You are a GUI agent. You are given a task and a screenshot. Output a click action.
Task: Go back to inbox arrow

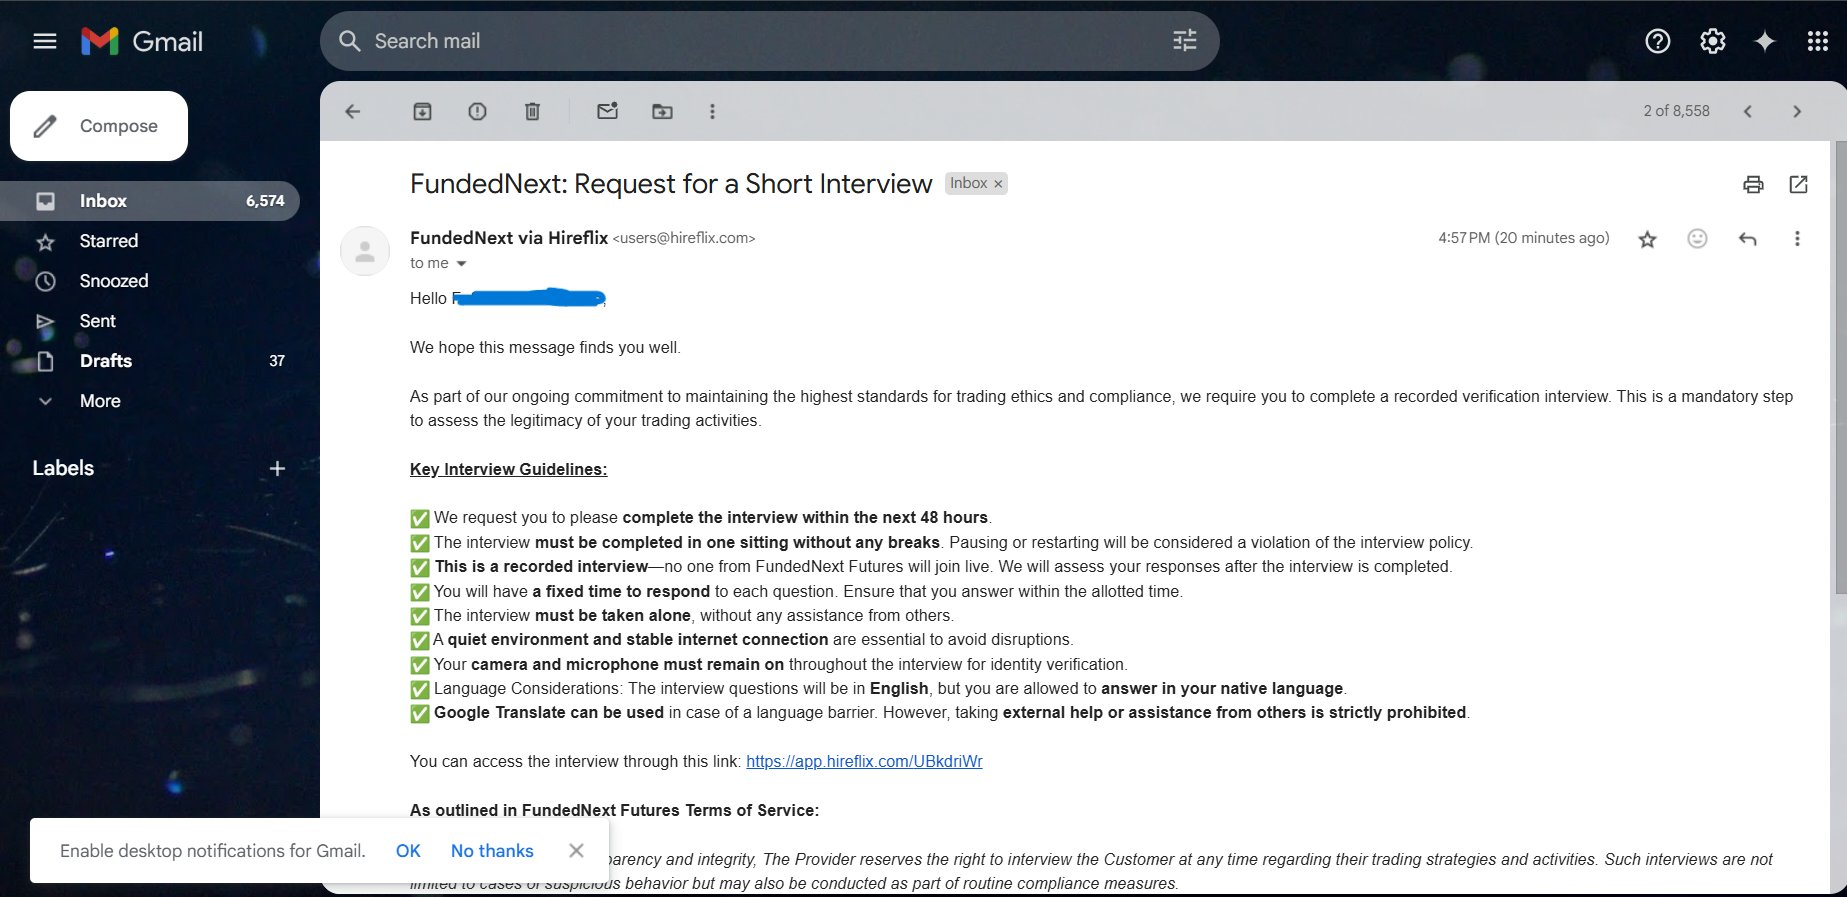click(352, 111)
